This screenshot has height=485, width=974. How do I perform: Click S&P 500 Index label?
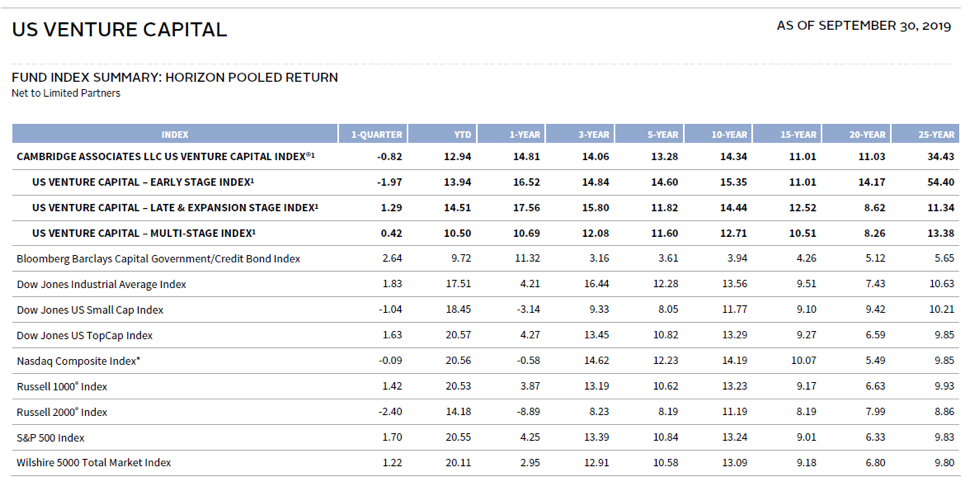50,437
